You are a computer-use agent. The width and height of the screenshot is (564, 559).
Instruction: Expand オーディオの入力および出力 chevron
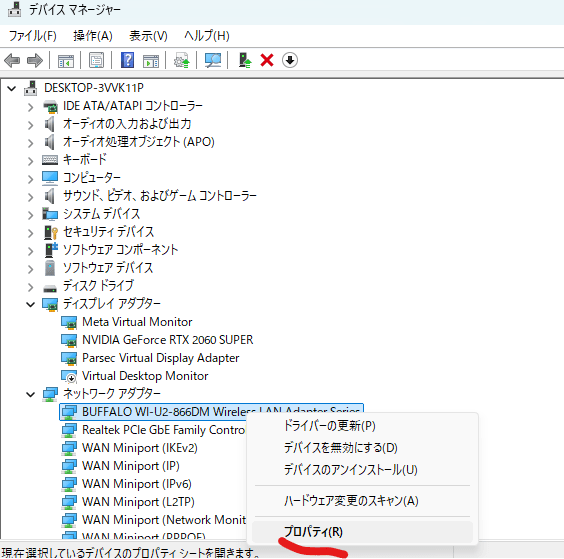(31, 125)
